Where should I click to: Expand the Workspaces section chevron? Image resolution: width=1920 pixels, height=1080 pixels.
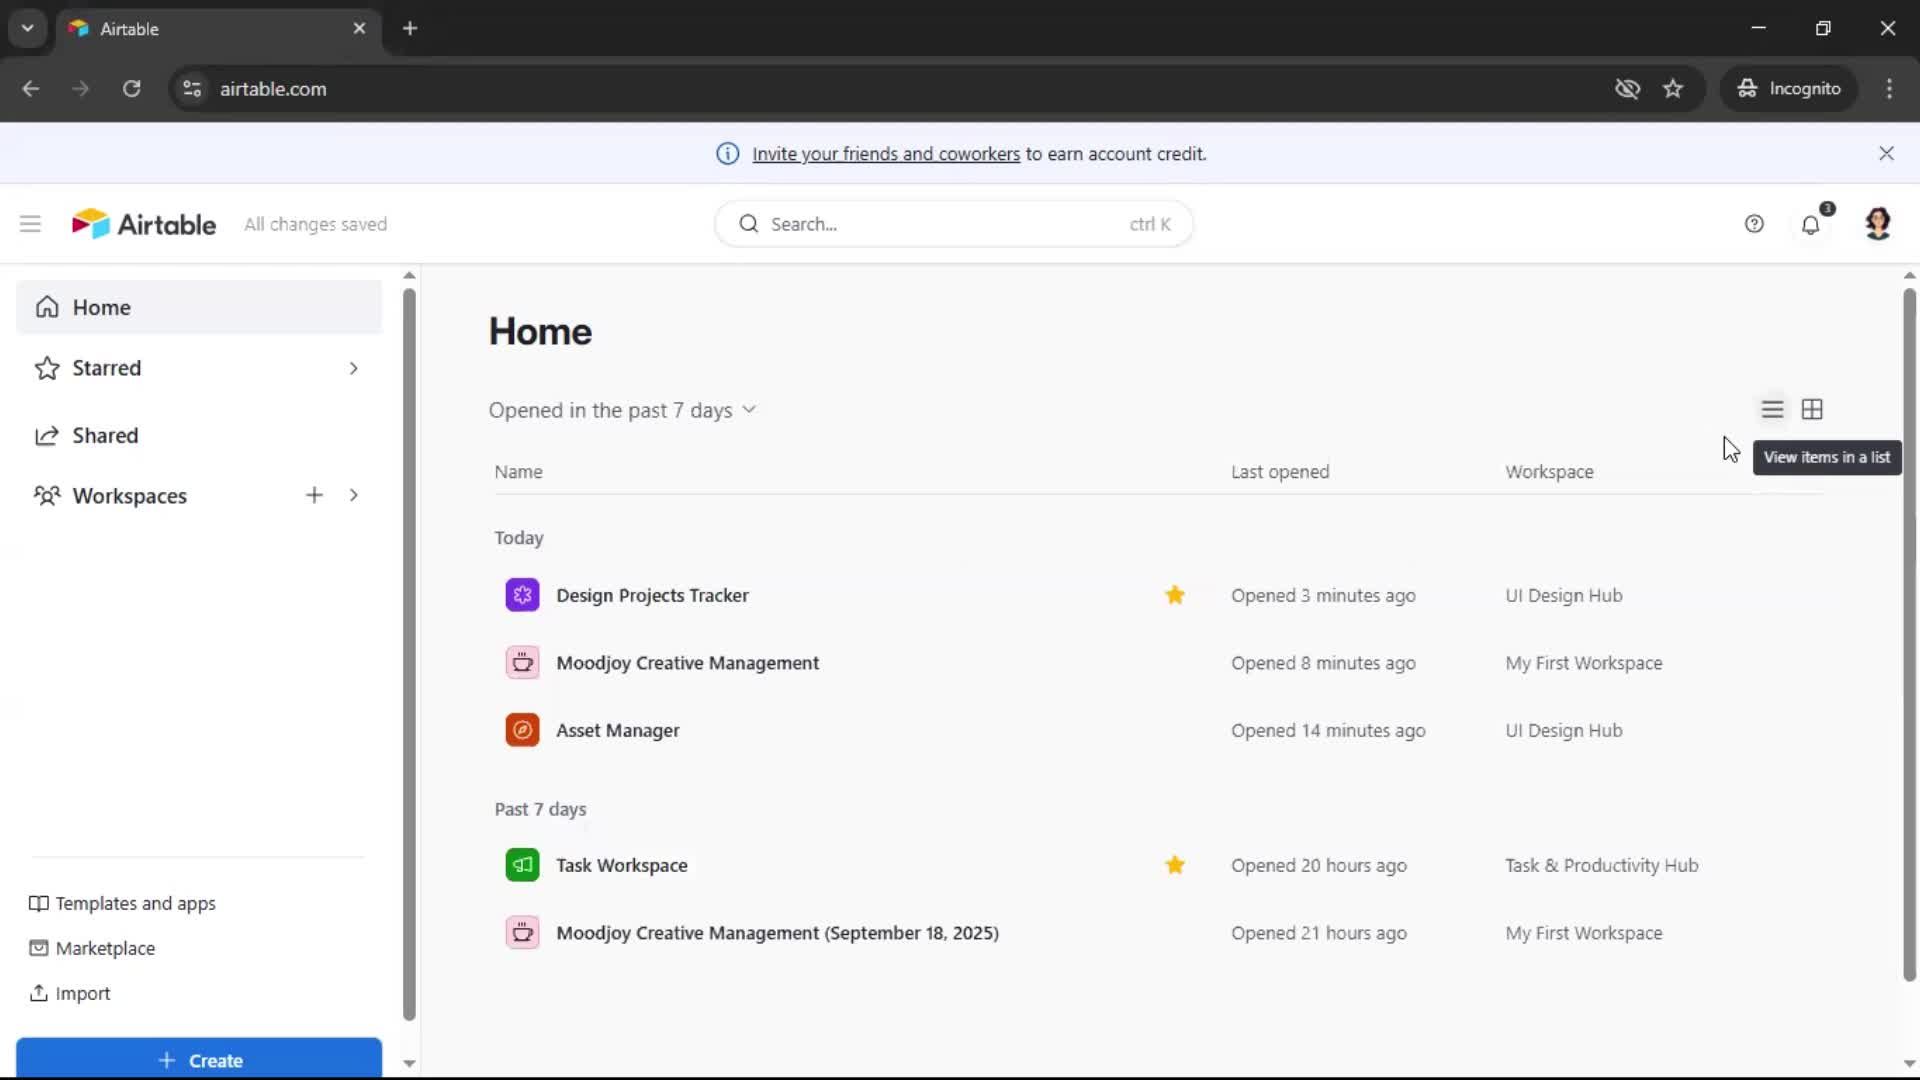coord(354,496)
